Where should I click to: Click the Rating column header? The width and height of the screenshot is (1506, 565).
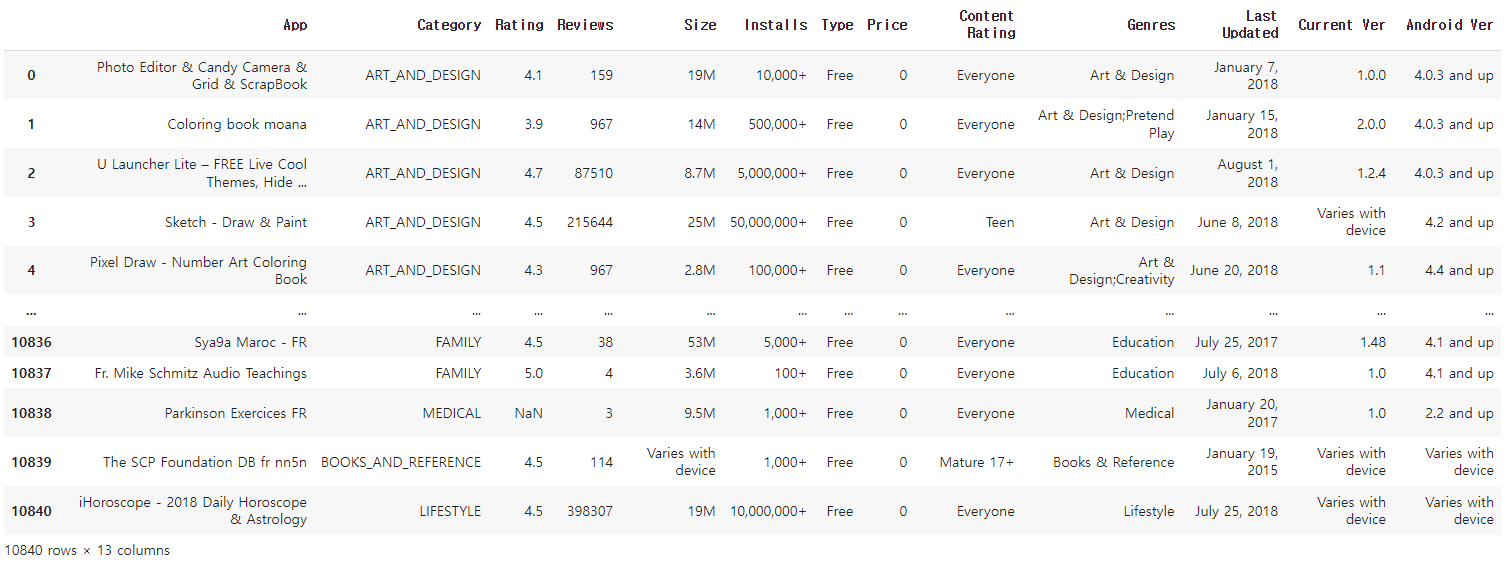click(519, 25)
